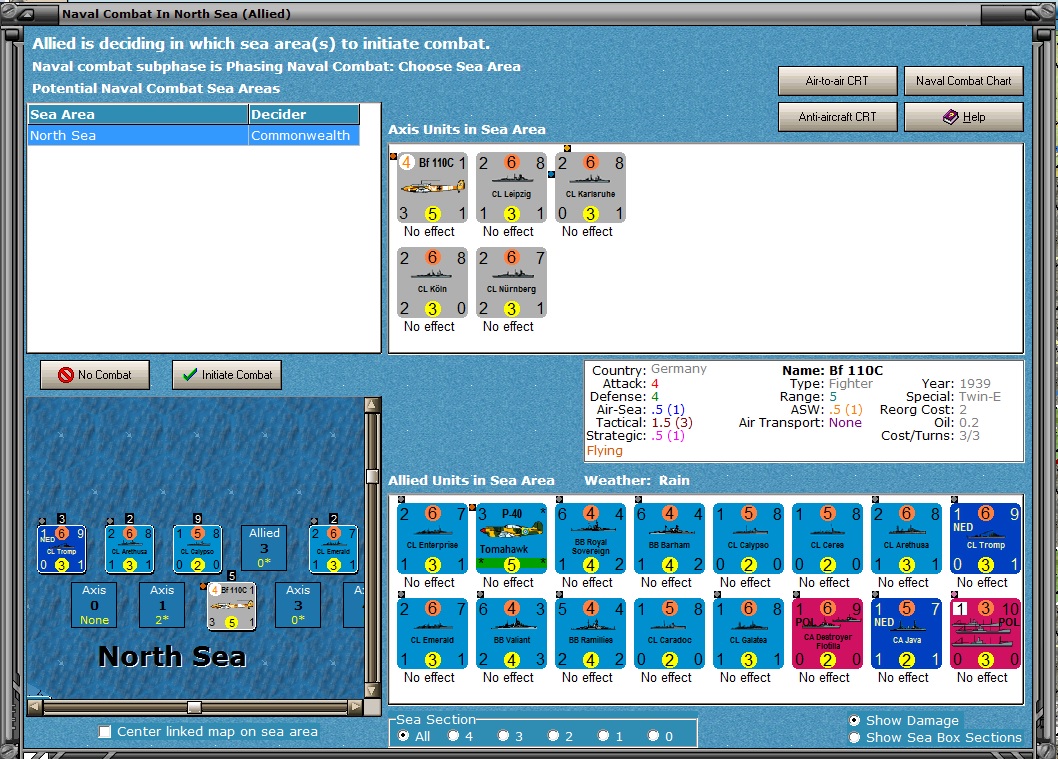Select the CL Caradoc unit
This screenshot has width=1058, height=759.
point(669,634)
